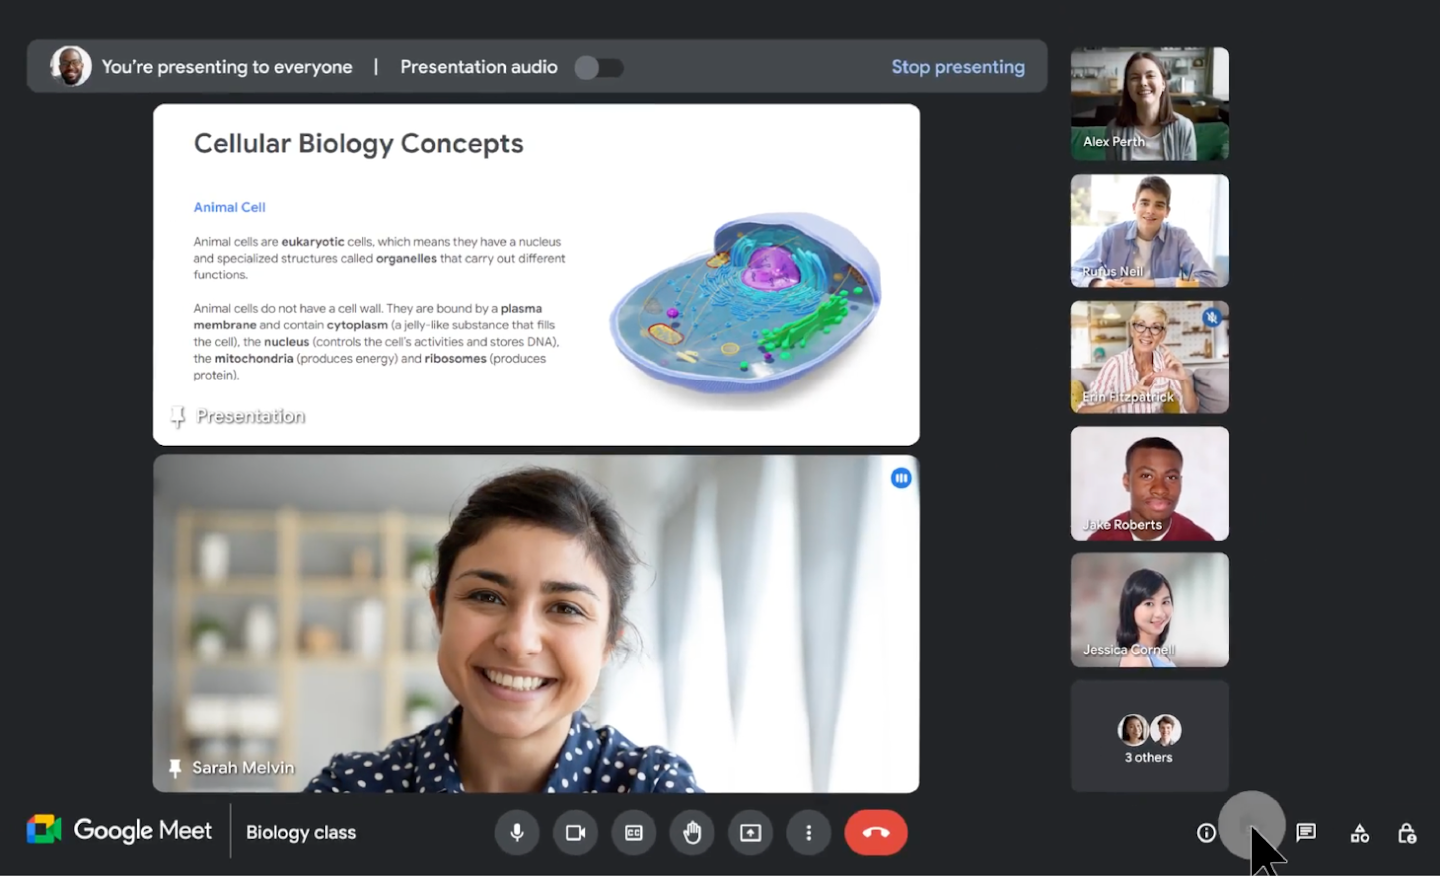
Task: Open the in-call chat panel
Action: click(1306, 832)
